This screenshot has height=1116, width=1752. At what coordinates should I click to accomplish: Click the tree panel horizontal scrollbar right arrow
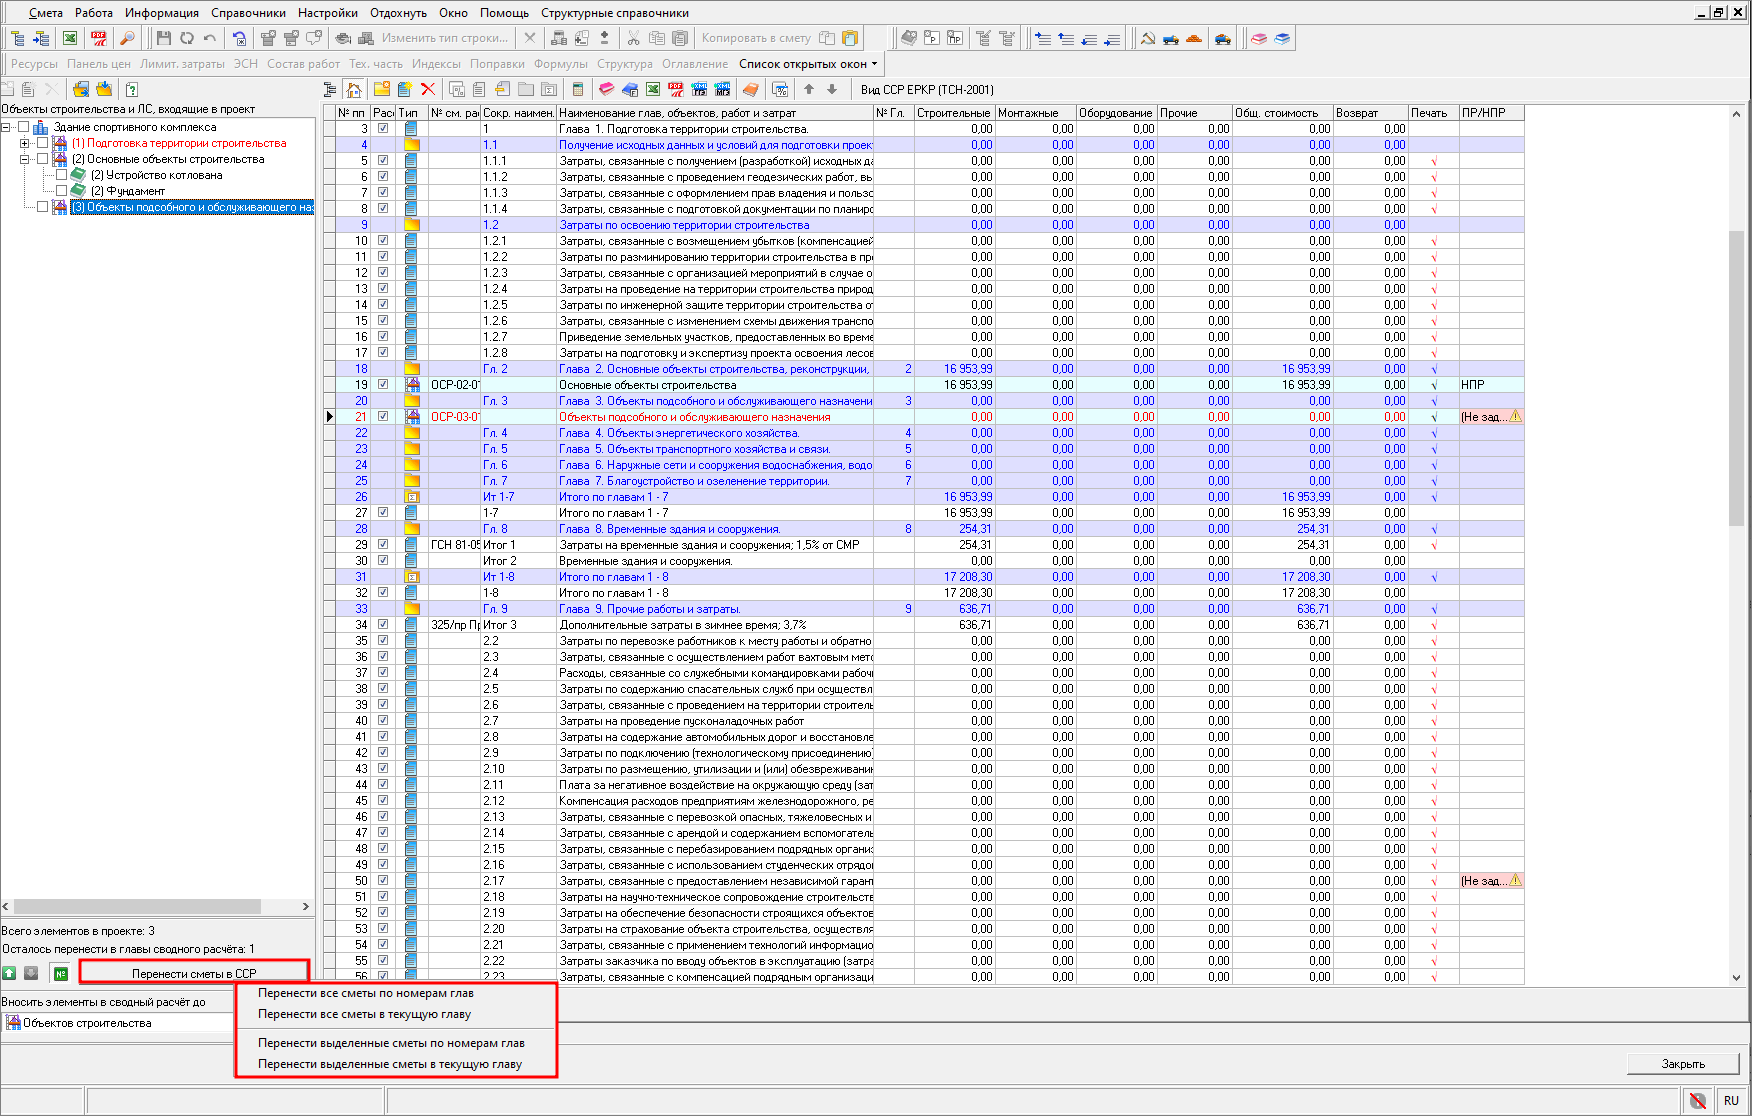[305, 906]
